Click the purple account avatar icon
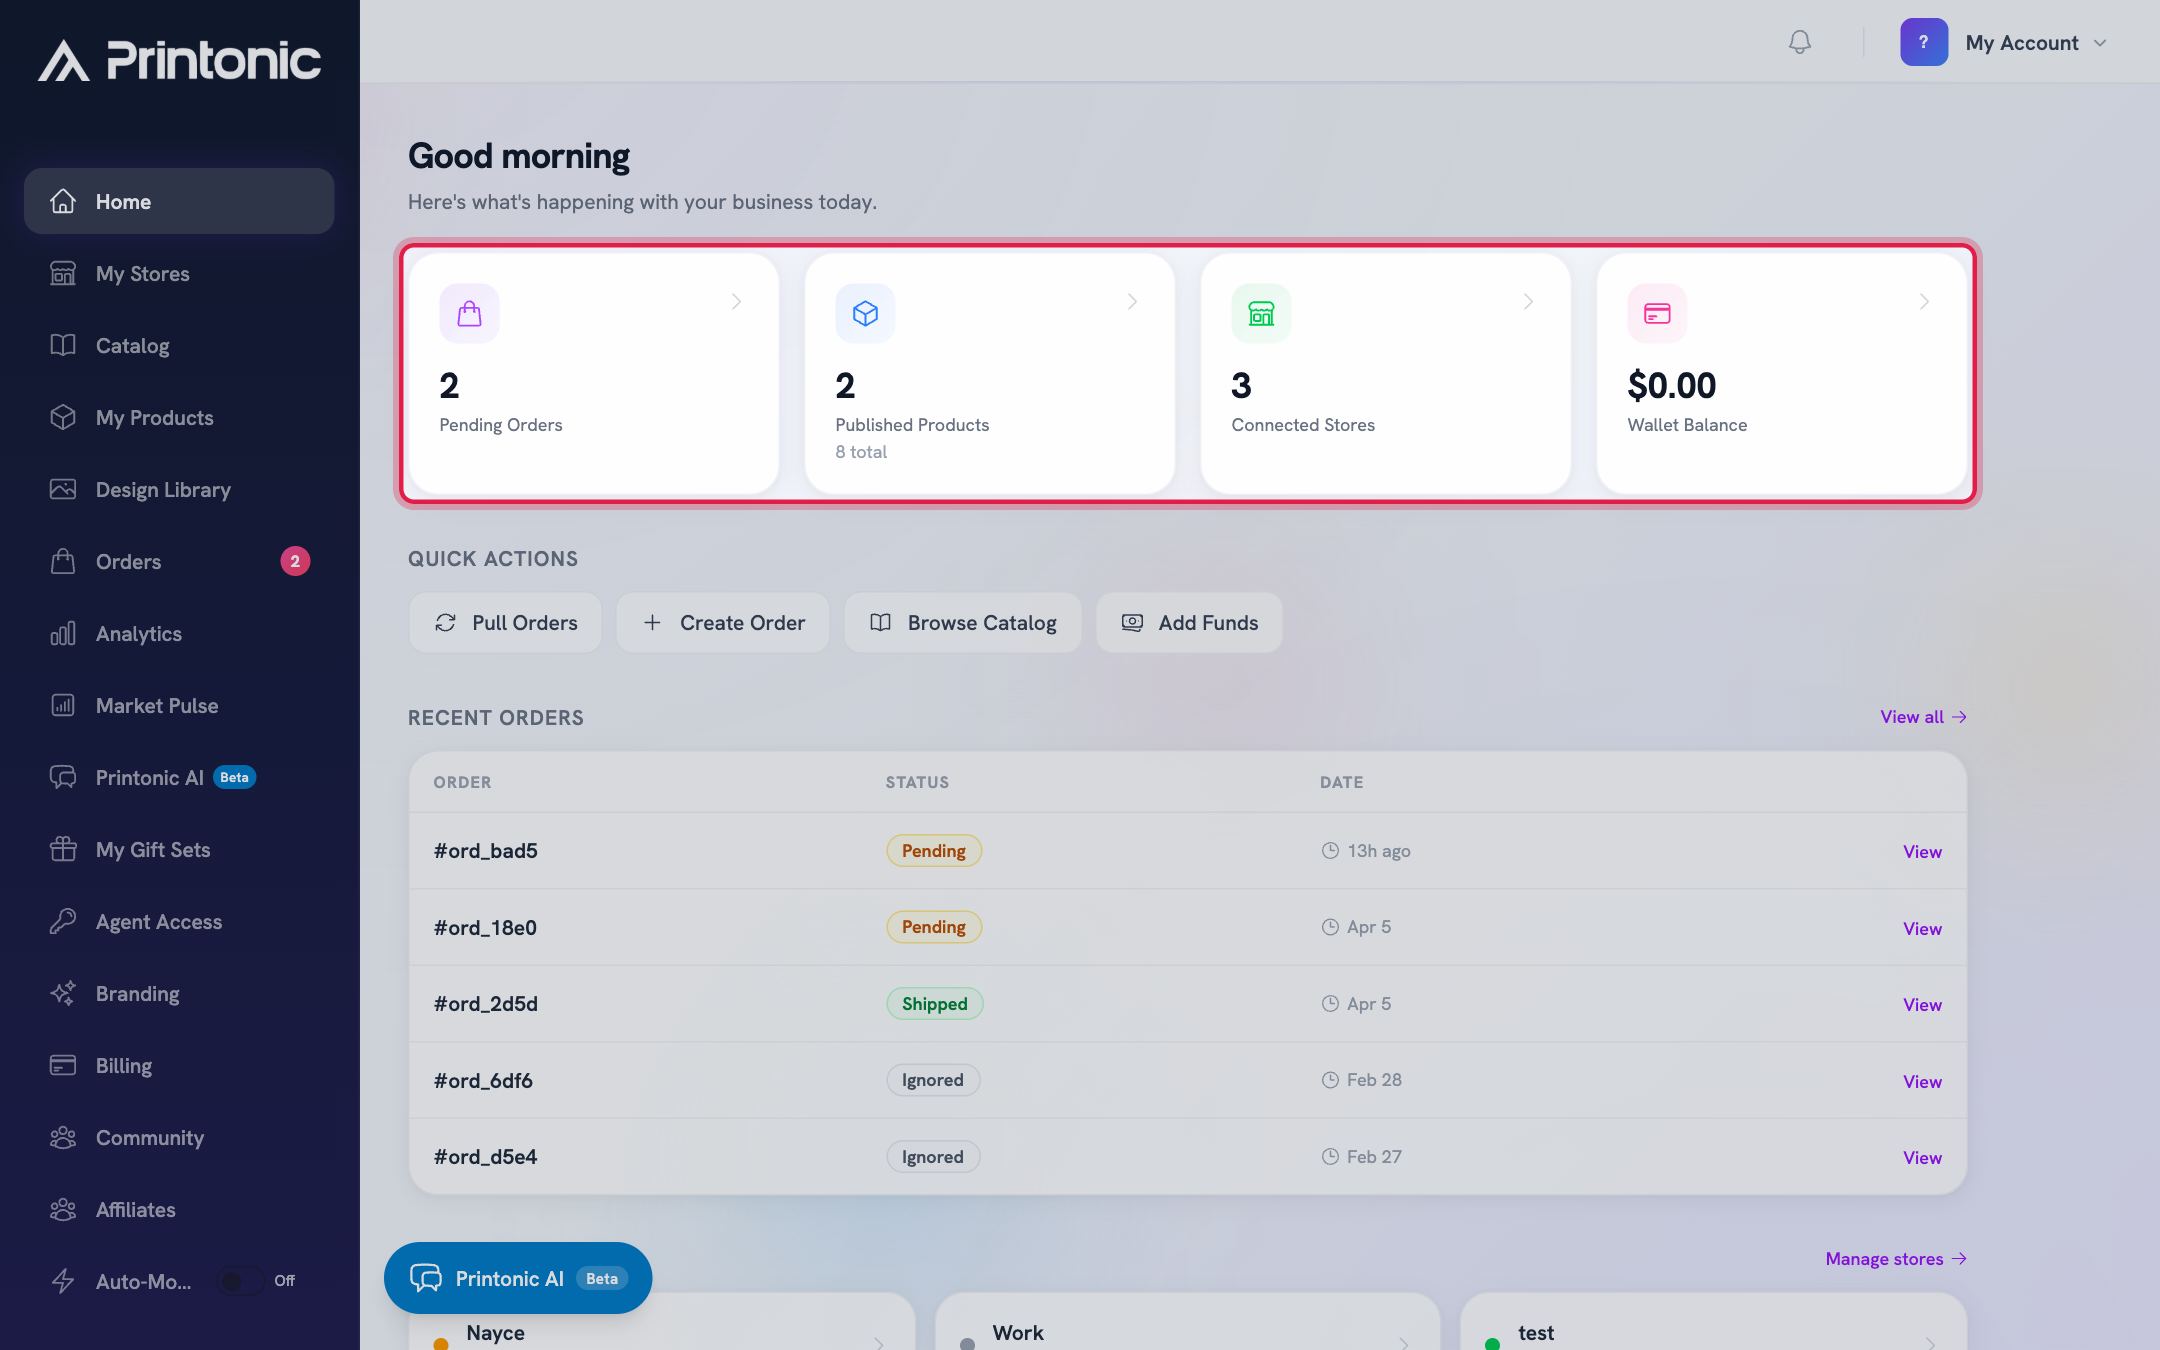Screen dimensions: 2160x1350 coord(1924,42)
